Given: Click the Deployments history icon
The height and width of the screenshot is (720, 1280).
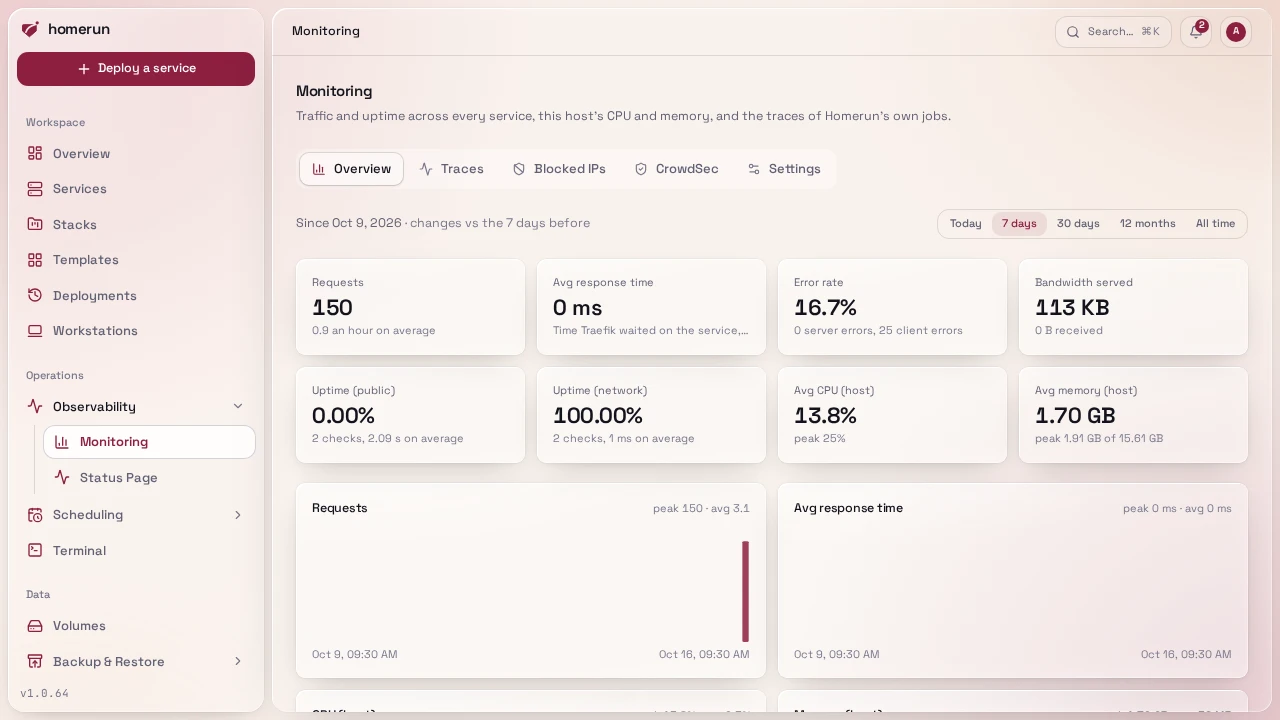Looking at the screenshot, I should point(35,295).
